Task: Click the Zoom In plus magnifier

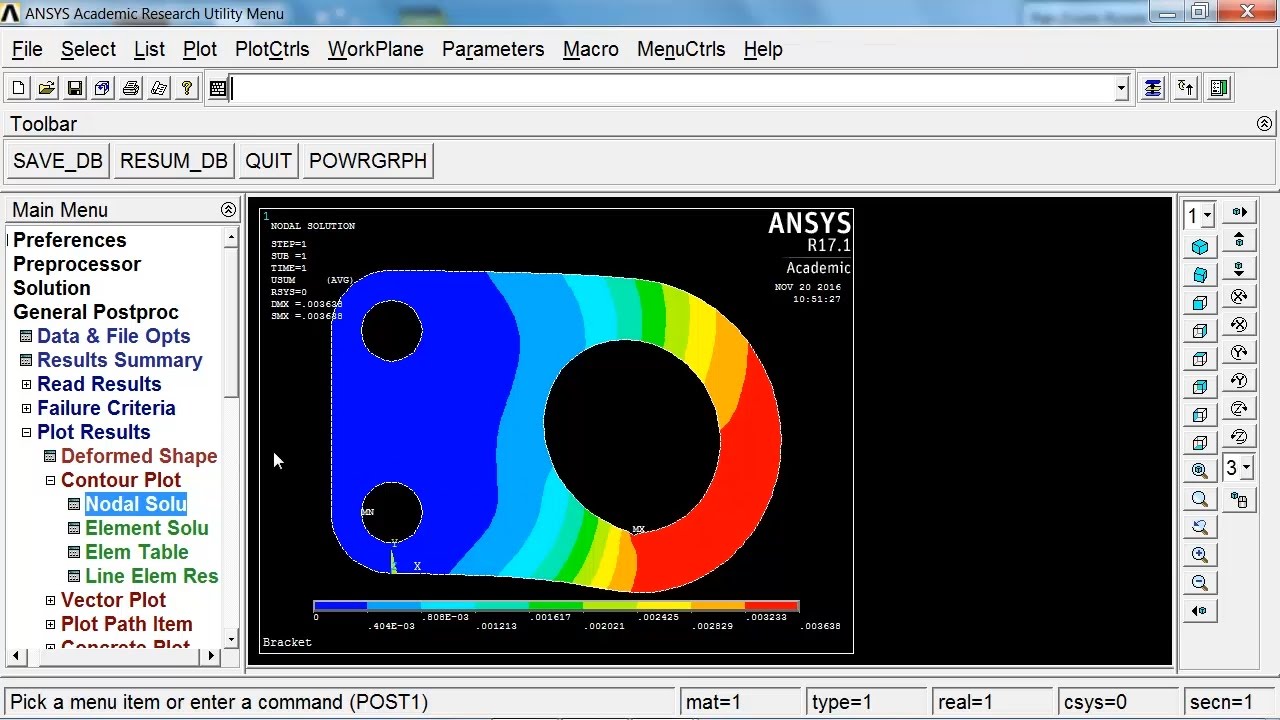Action: tap(1200, 555)
